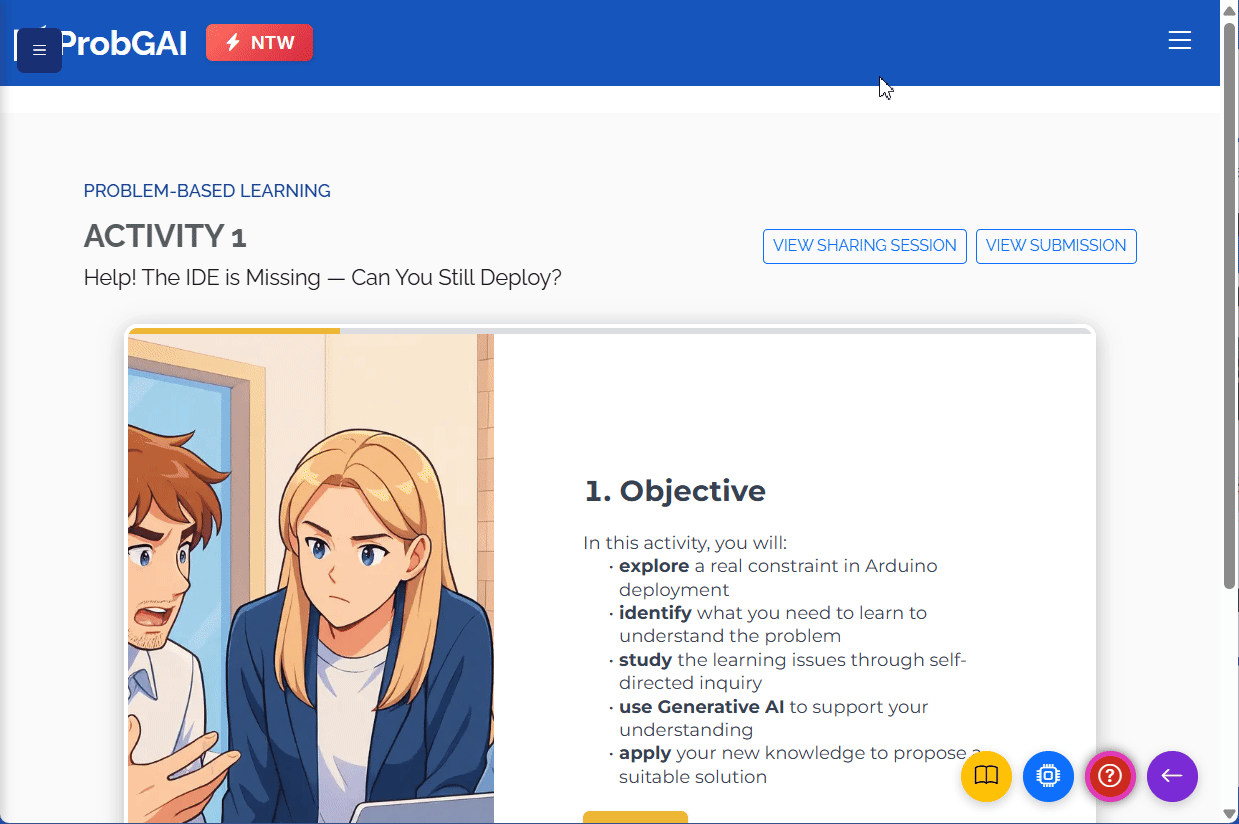
Task: Click the "PROBLEM-BASED LEARNING" label
Action: 207,191
